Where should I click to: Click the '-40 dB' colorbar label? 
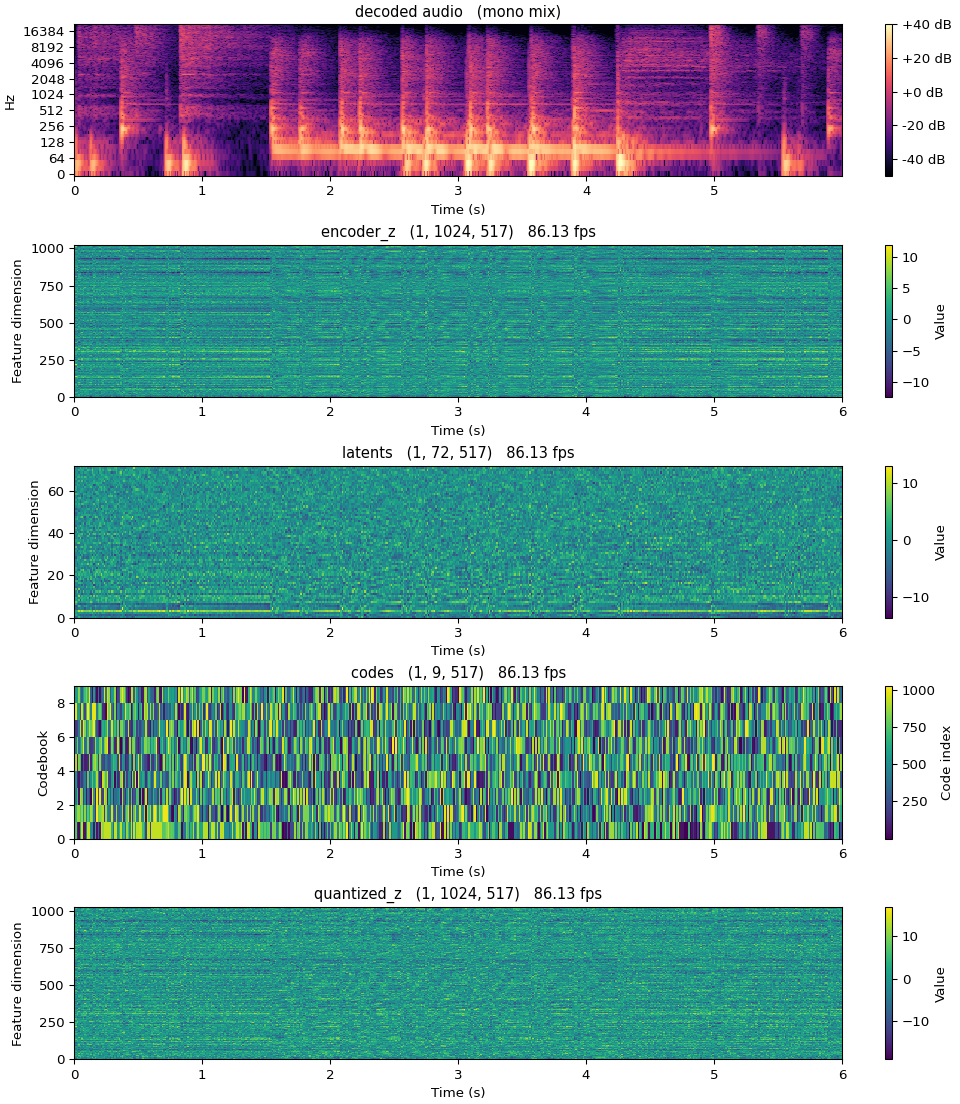click(923, 160)
